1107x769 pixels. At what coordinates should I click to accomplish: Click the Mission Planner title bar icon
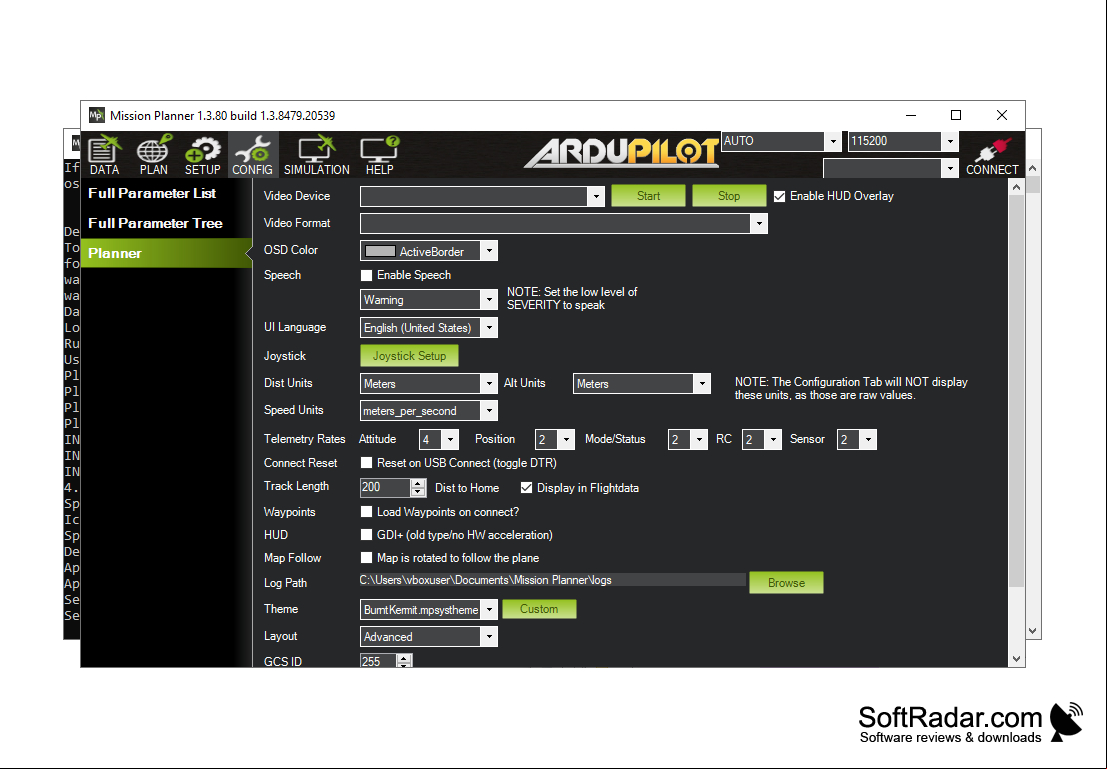point(96,115)
